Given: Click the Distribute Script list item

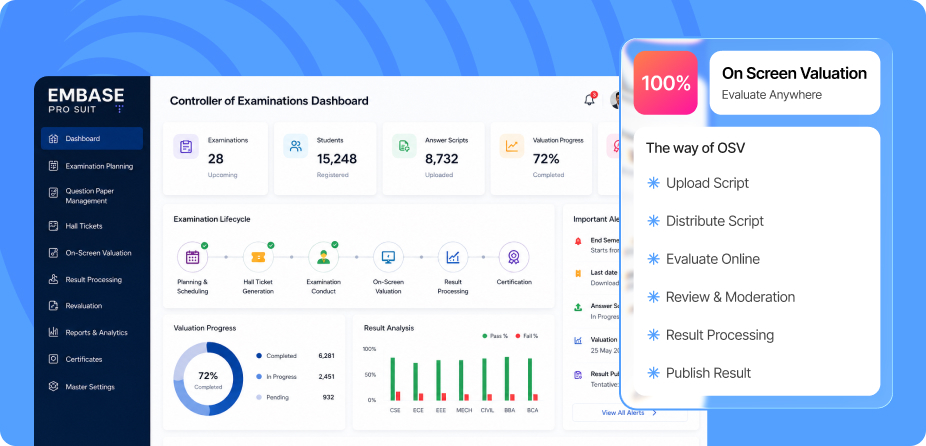Looking at the screenshot, I should pos(706,221).
